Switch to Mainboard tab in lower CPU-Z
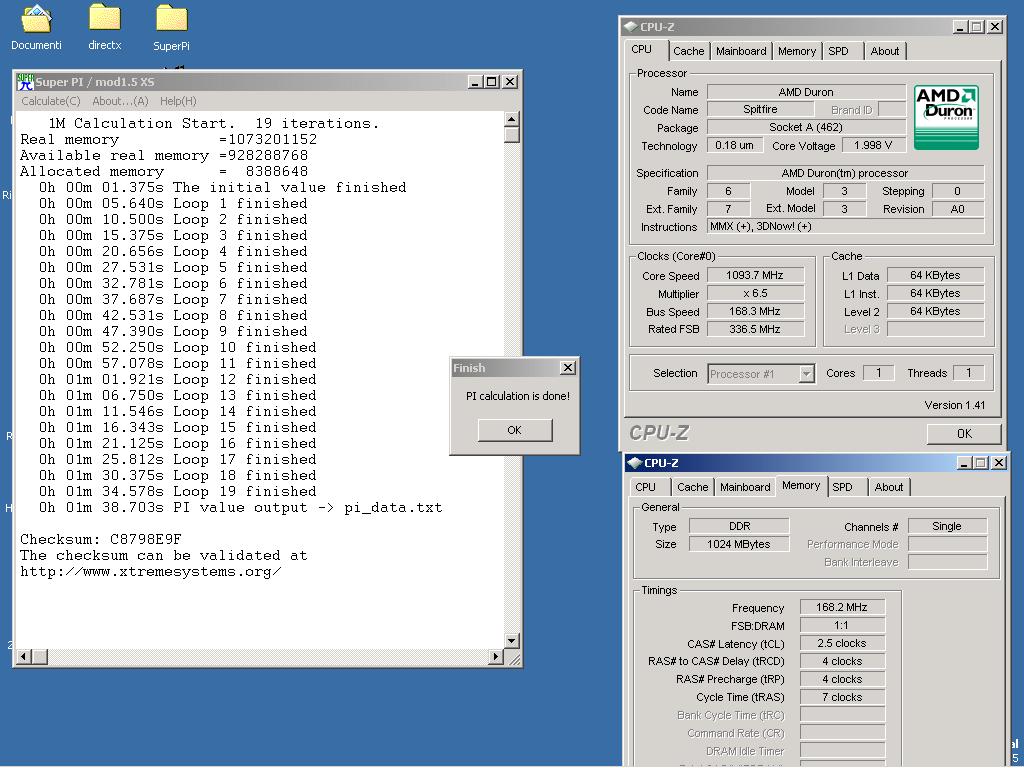This screenshot has width=1024, height=768. coord(745,487)
